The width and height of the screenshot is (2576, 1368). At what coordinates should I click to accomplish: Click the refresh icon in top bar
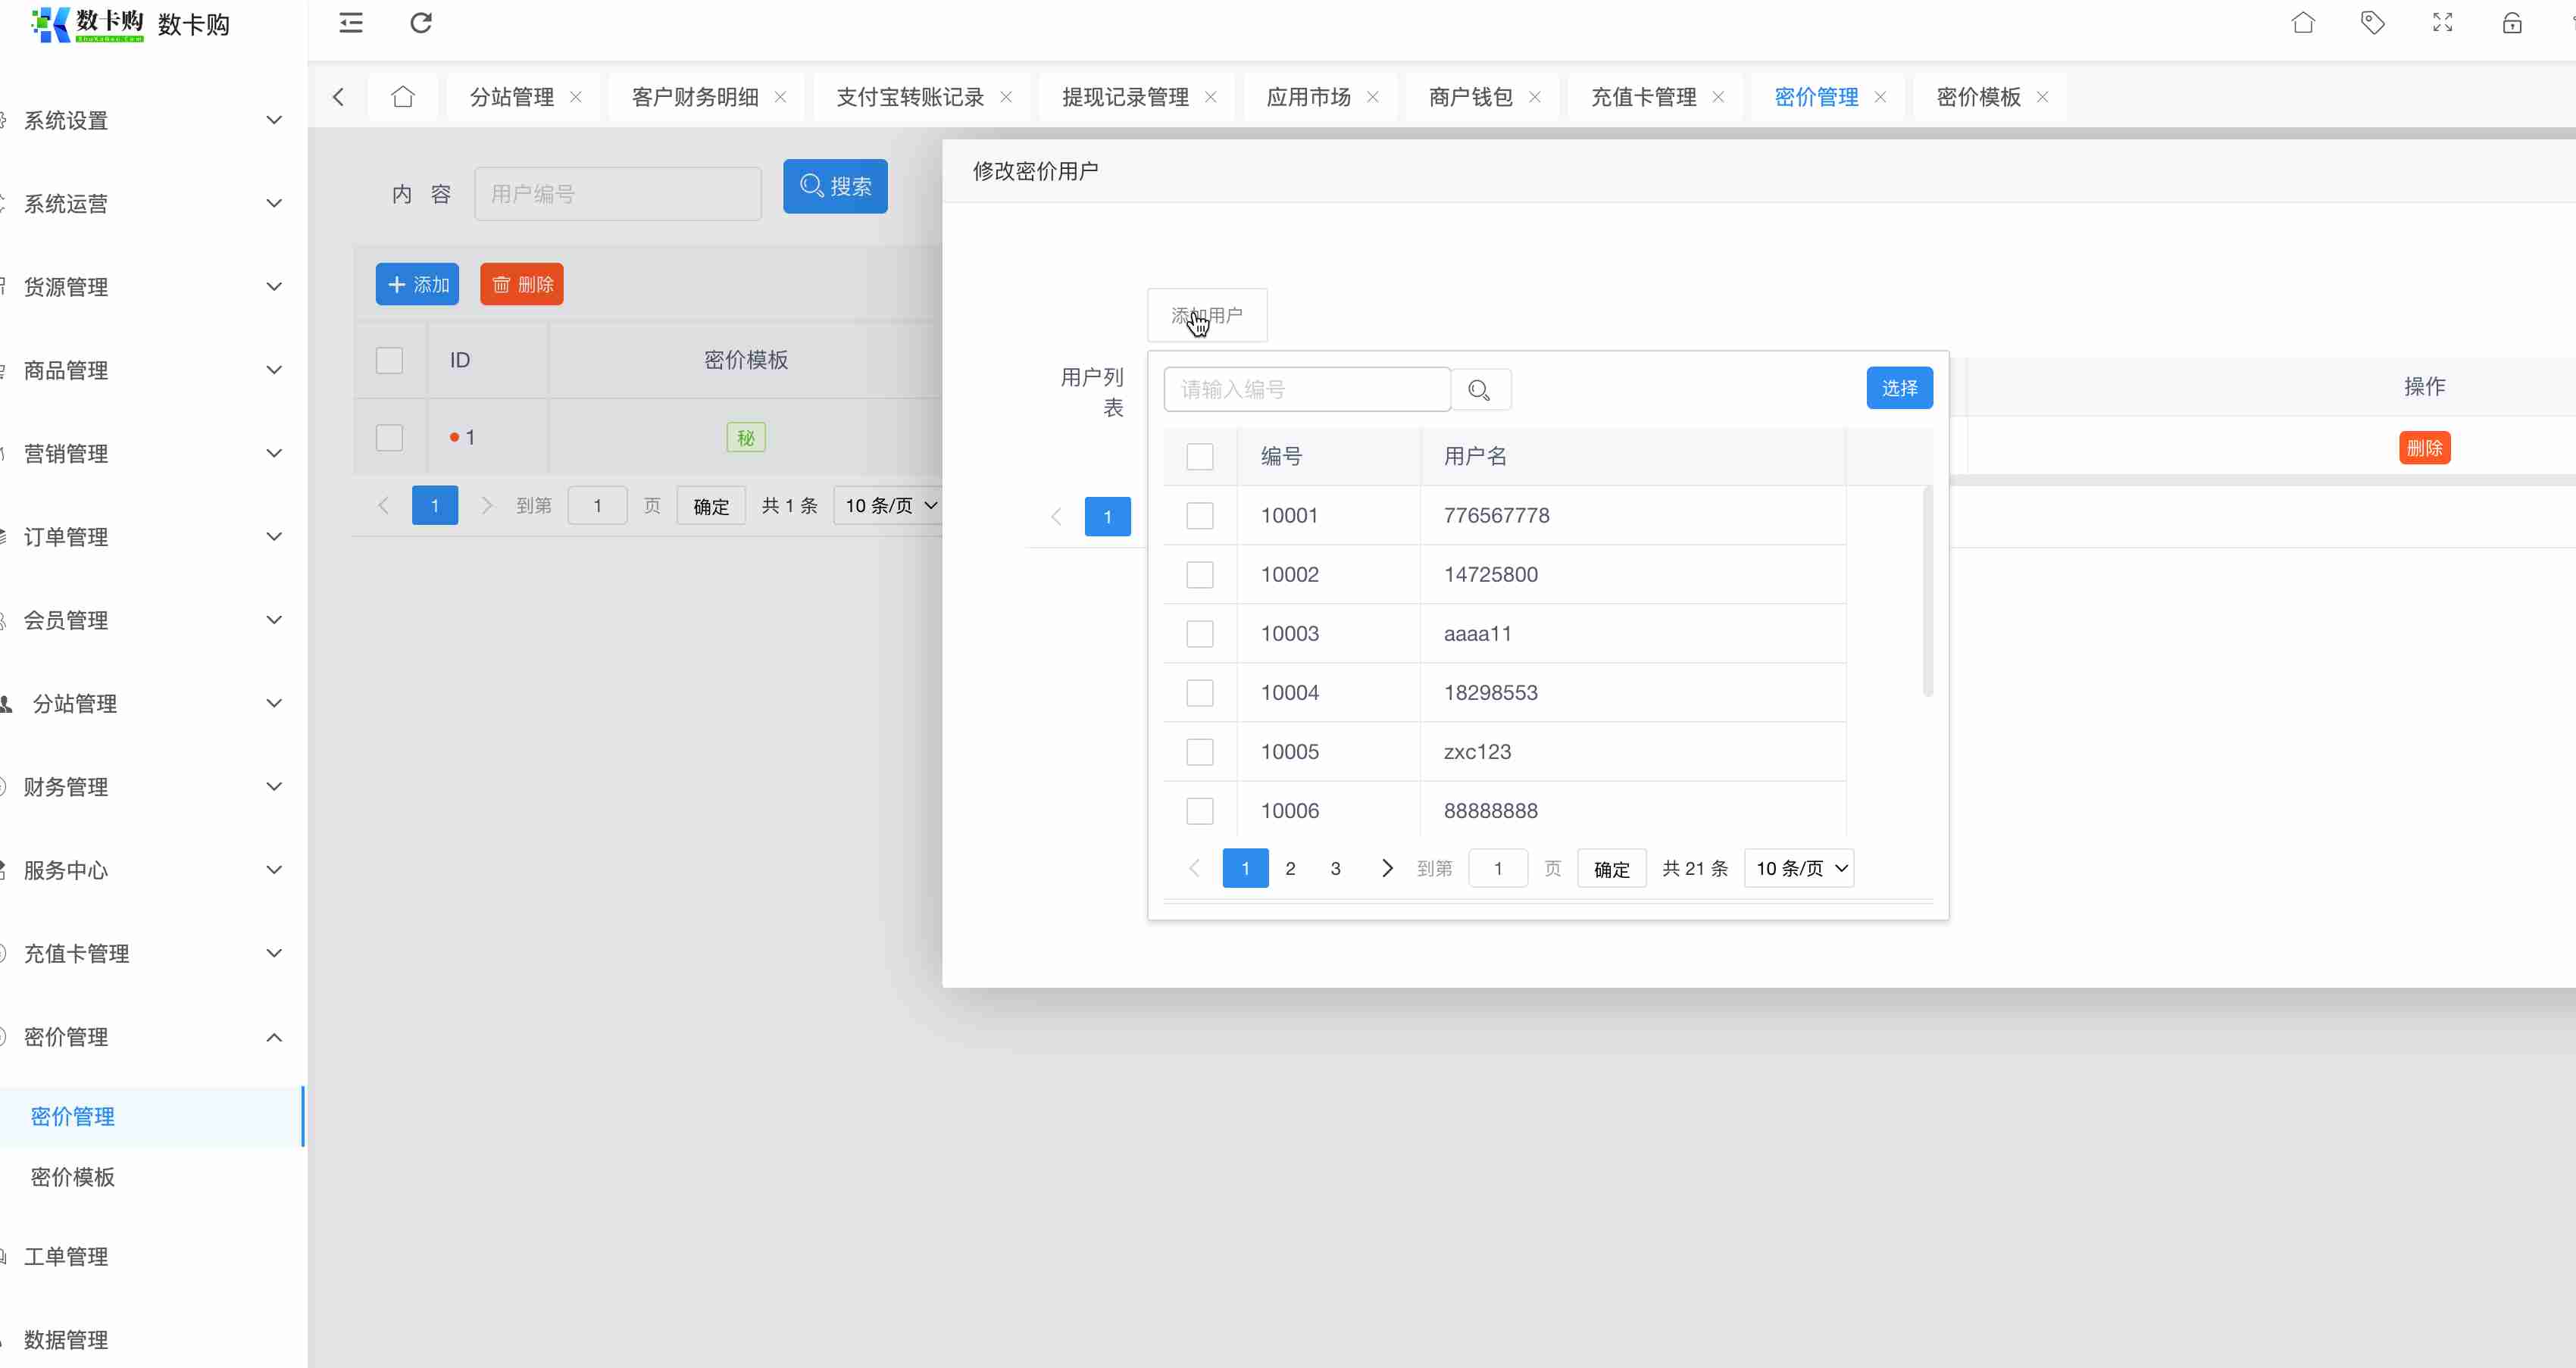(x=421, y=23)
